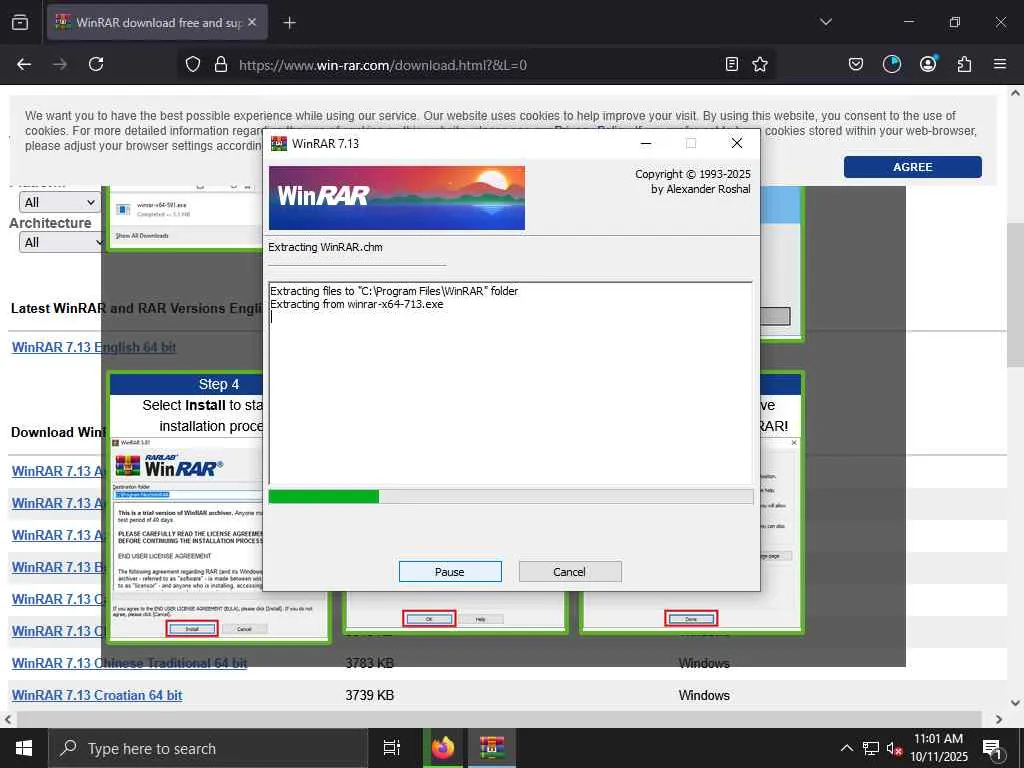Viewport: 1024px width, 768px height.
Task: Open taskbar clock and date
Action: tap(938, 748)
